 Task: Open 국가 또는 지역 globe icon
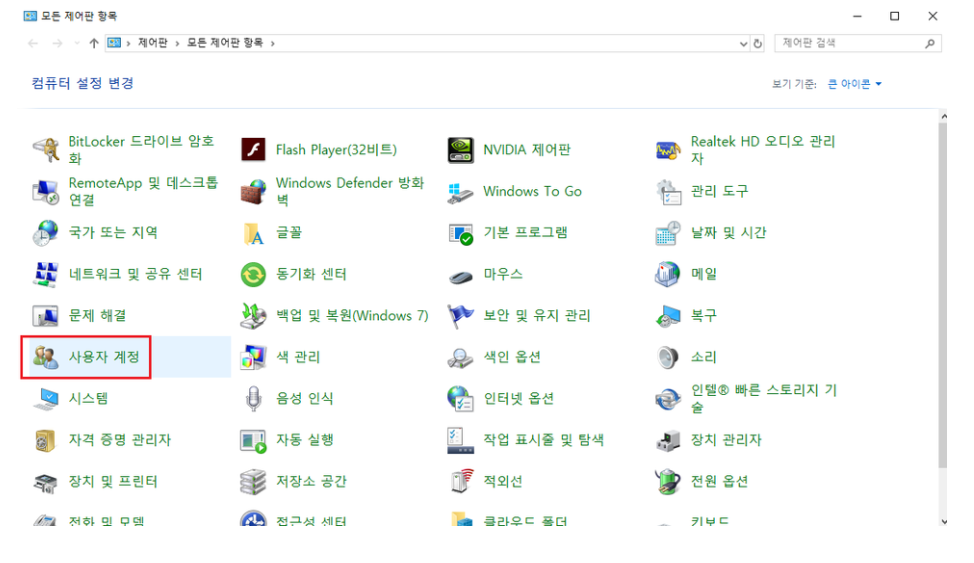[46, 233]
